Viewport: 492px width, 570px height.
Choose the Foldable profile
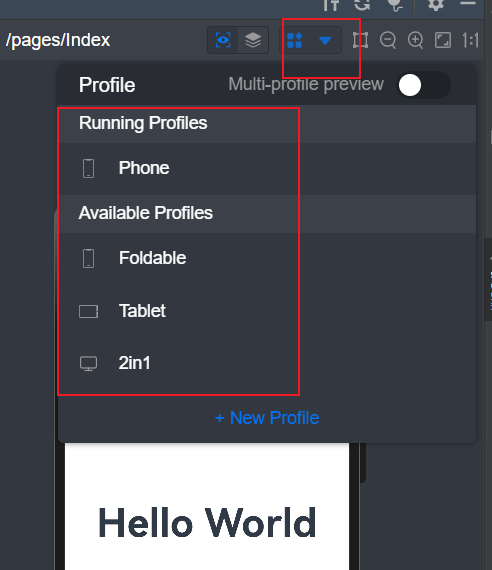[267, 258]
